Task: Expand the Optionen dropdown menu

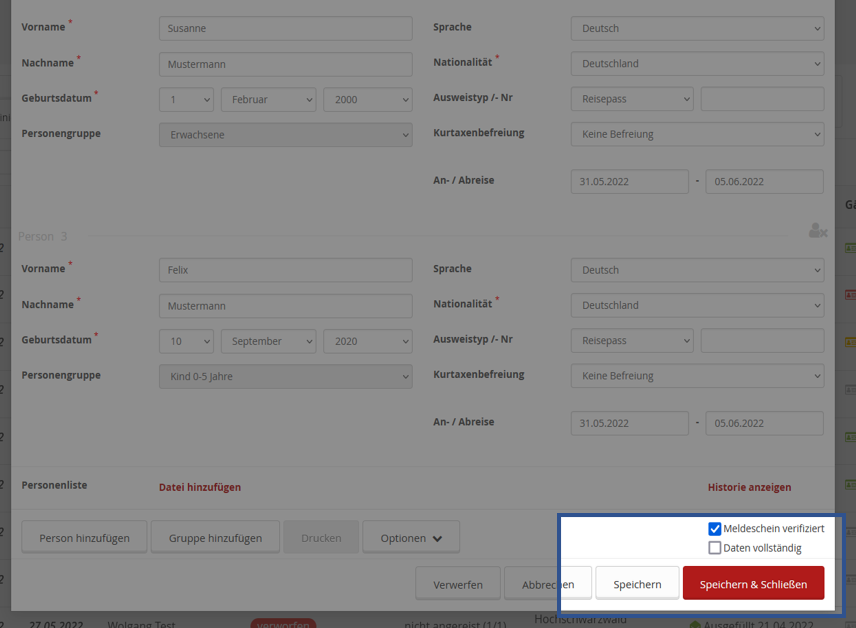Action: coord(411,537)
